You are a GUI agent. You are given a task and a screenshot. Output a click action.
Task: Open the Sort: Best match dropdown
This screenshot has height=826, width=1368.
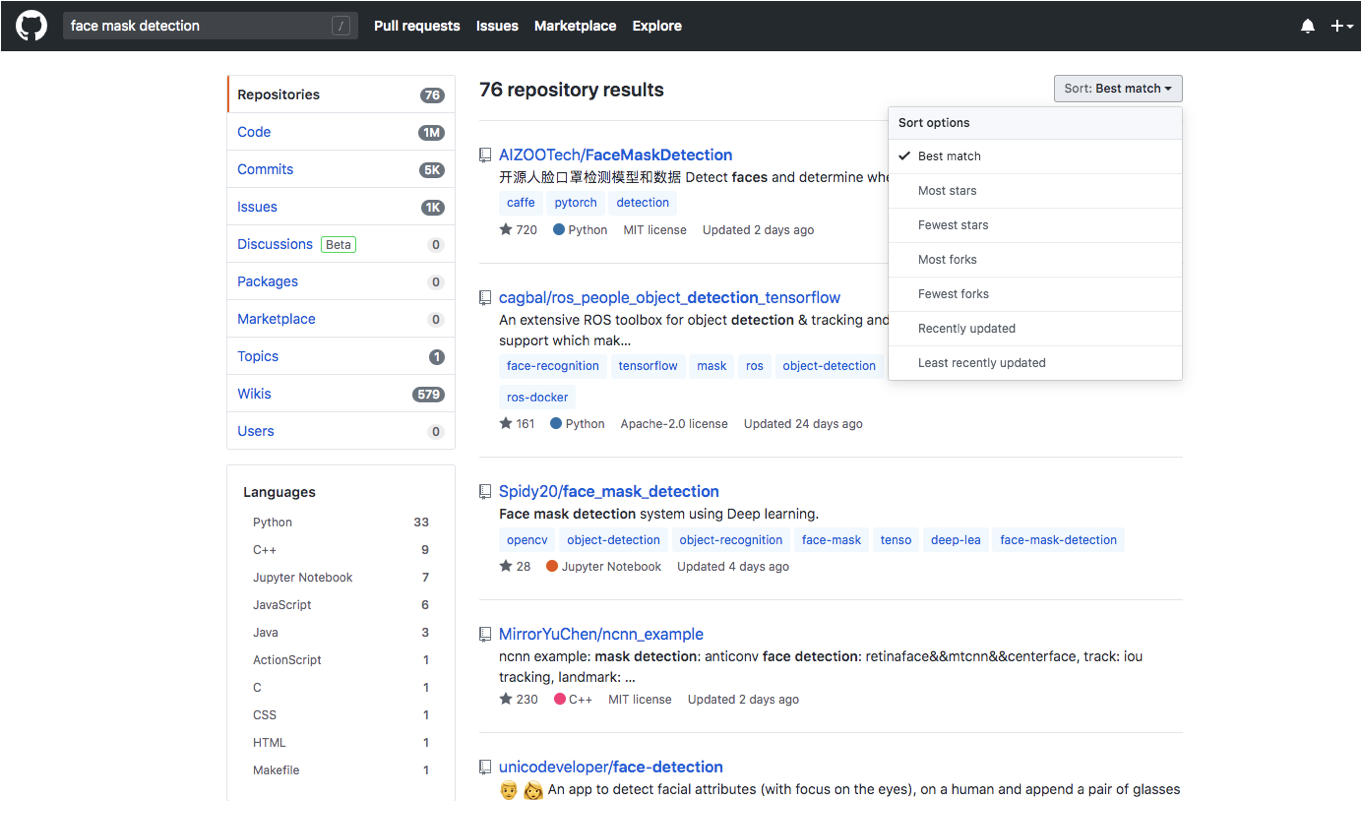1118,88
